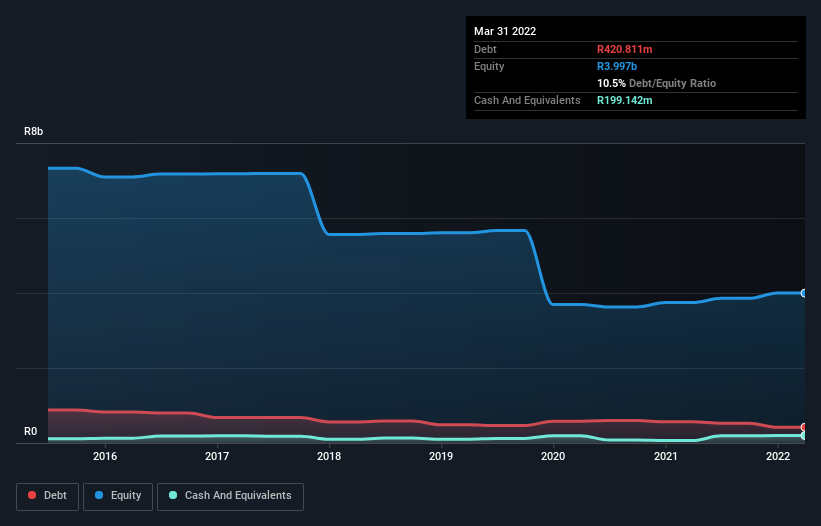Click the 10.5% Debt/Equity Ratio text
The height and width of the screenshot is (526, 821).
[657, 83]
